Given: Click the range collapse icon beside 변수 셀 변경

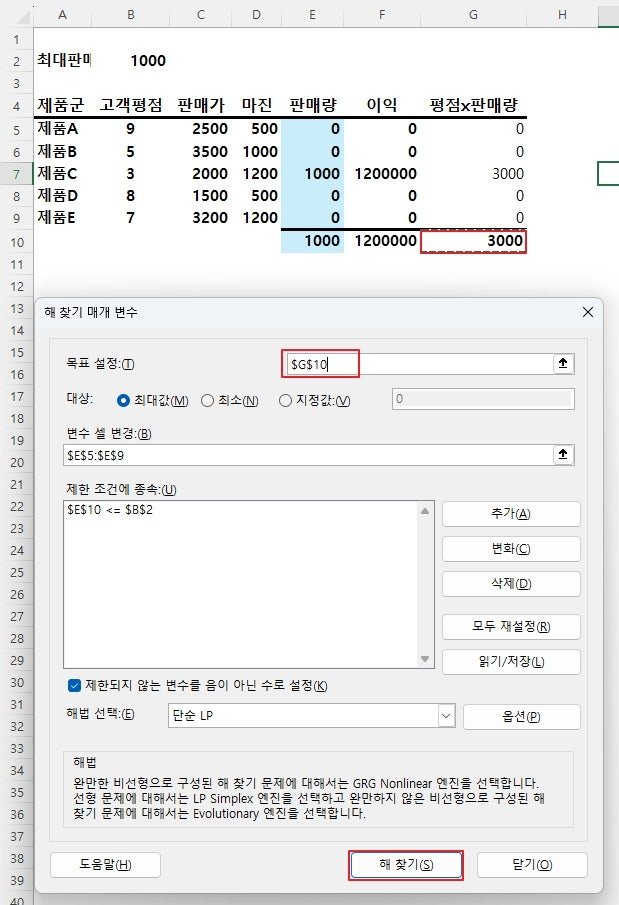Looking at the screenshot, I should click(563, 455).
